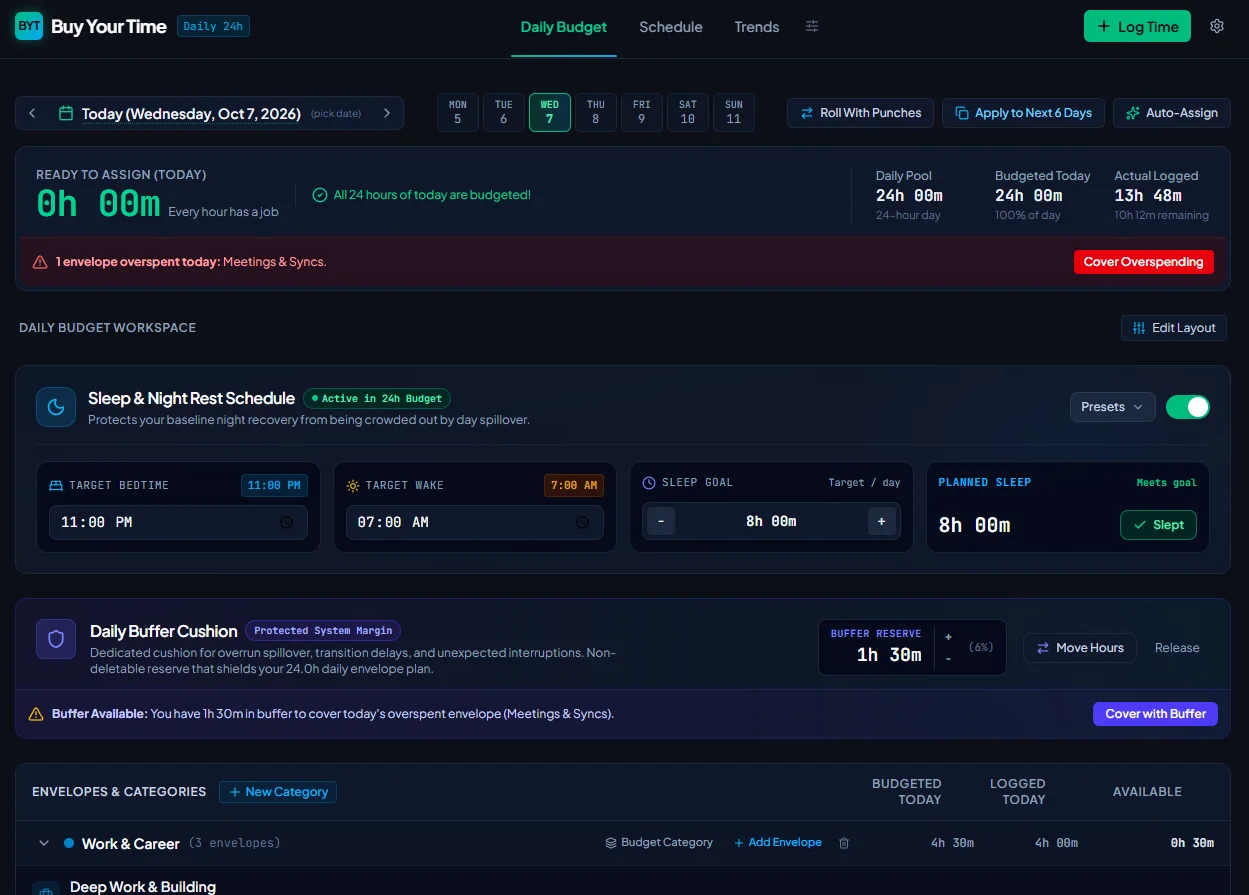Select Monday 5 in the week strip
The height and width of the screenshot is (895, 1249).
(x=458, y=112)
